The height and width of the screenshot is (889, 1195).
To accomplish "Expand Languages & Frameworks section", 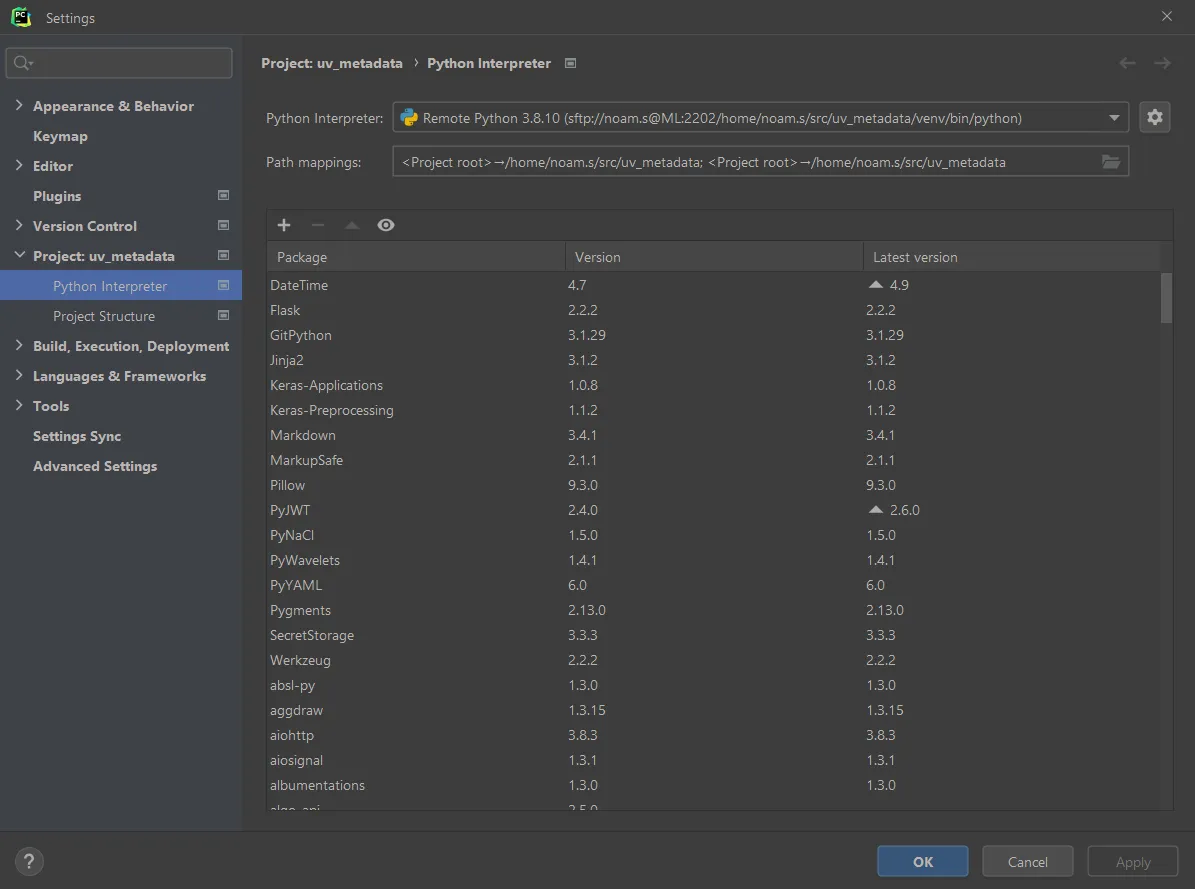I will (19, 375).
